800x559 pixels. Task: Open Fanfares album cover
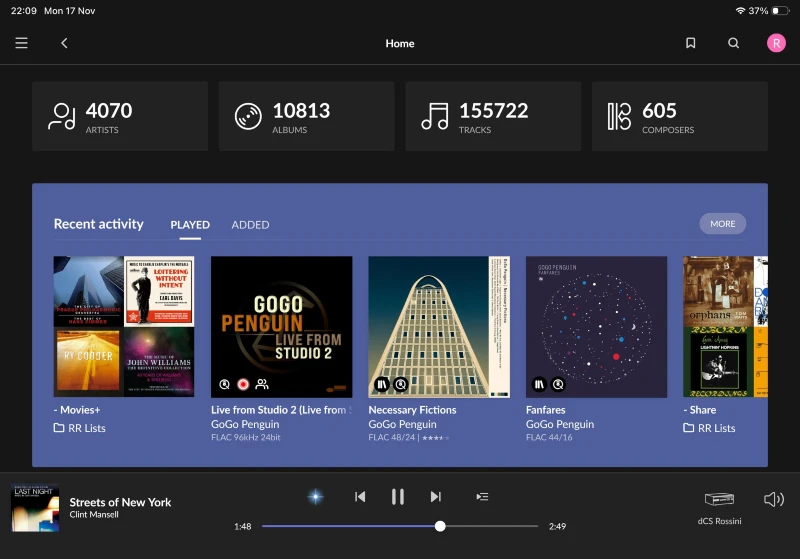tap(596, 326)
